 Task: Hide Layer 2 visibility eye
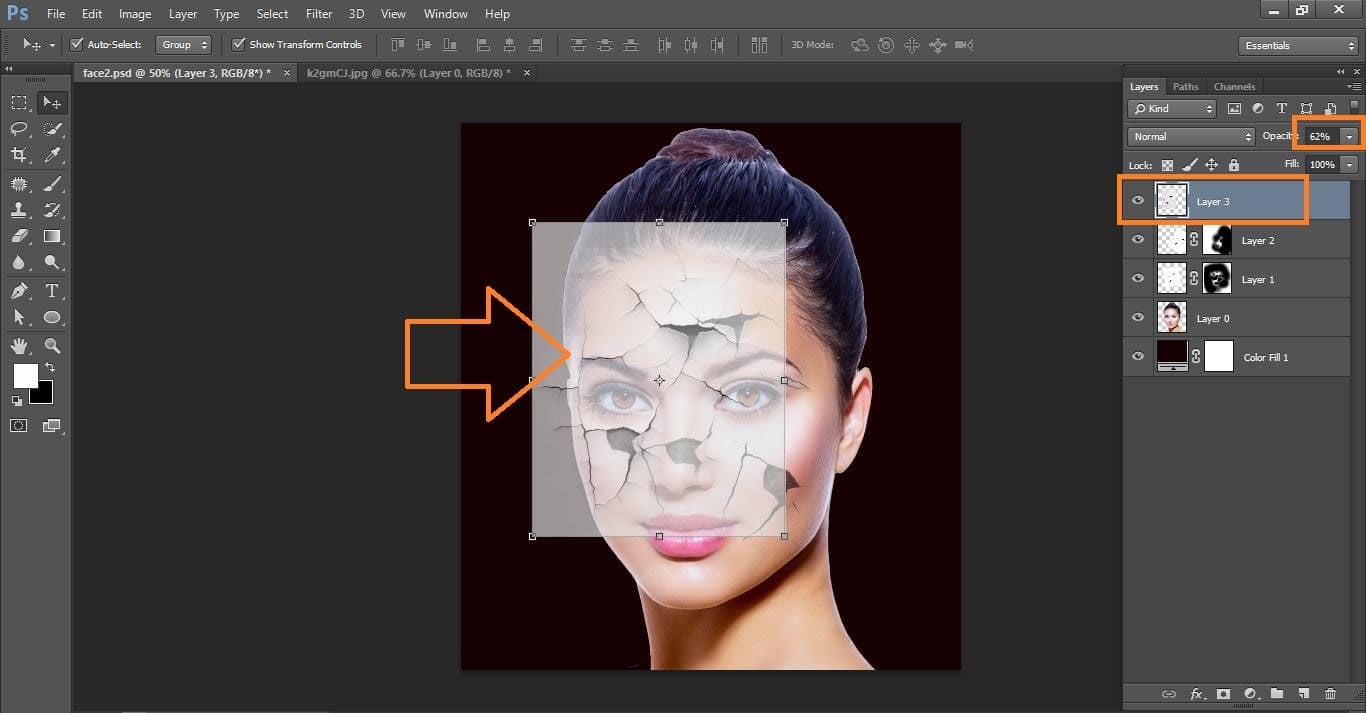1137,240
